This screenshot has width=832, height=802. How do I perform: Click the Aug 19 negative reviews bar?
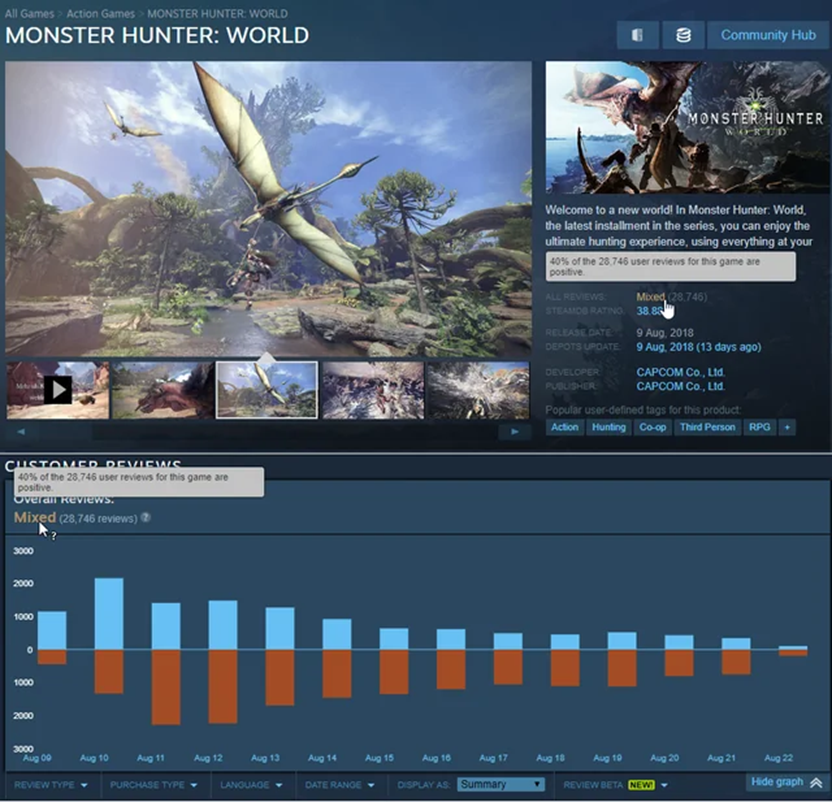coord(622,668)
